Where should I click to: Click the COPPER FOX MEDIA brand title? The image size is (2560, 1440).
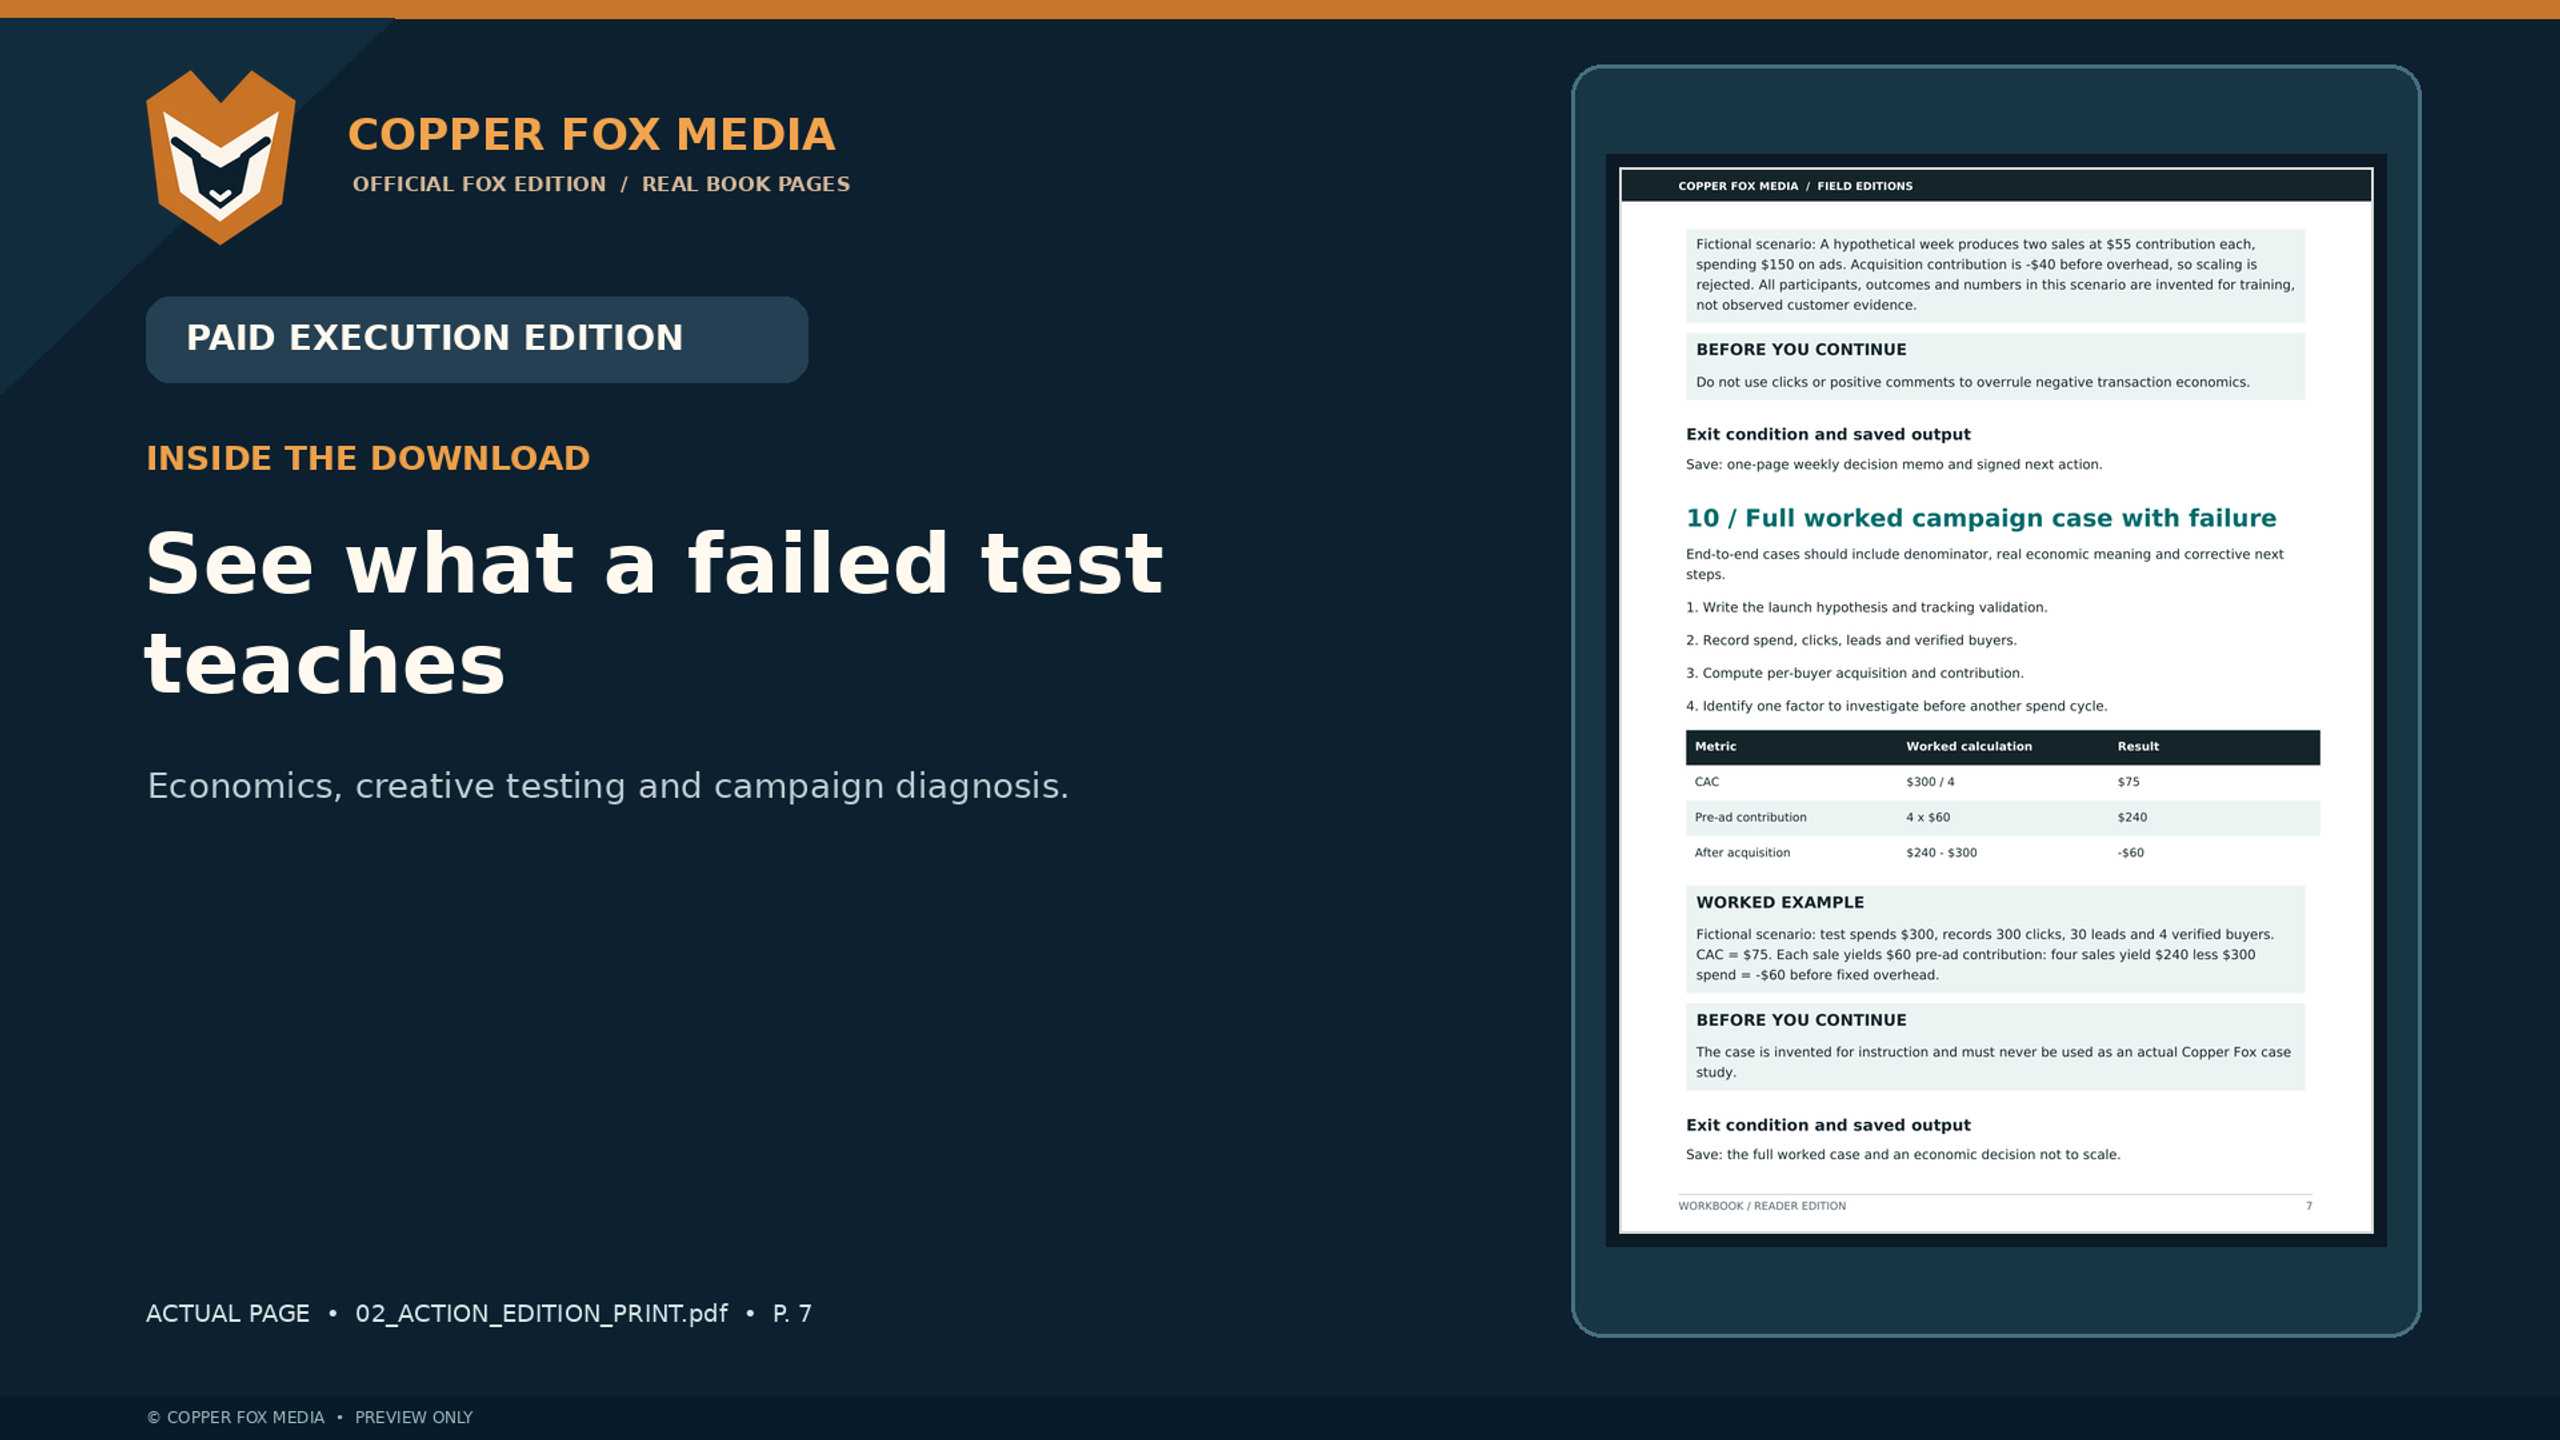tap(591, 135)
